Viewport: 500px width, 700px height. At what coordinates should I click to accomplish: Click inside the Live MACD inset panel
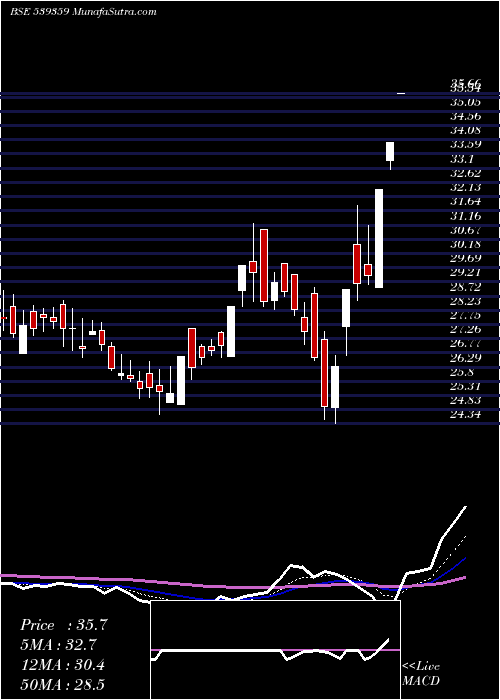(275, 650)
